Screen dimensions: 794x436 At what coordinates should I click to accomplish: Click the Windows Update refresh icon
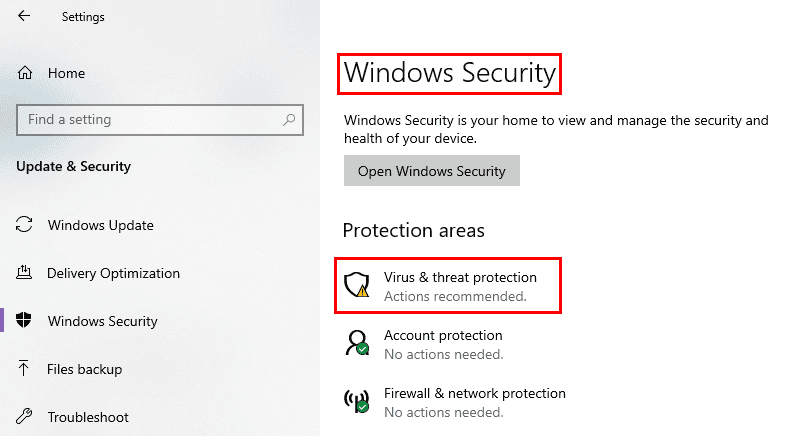click(24, 224)
